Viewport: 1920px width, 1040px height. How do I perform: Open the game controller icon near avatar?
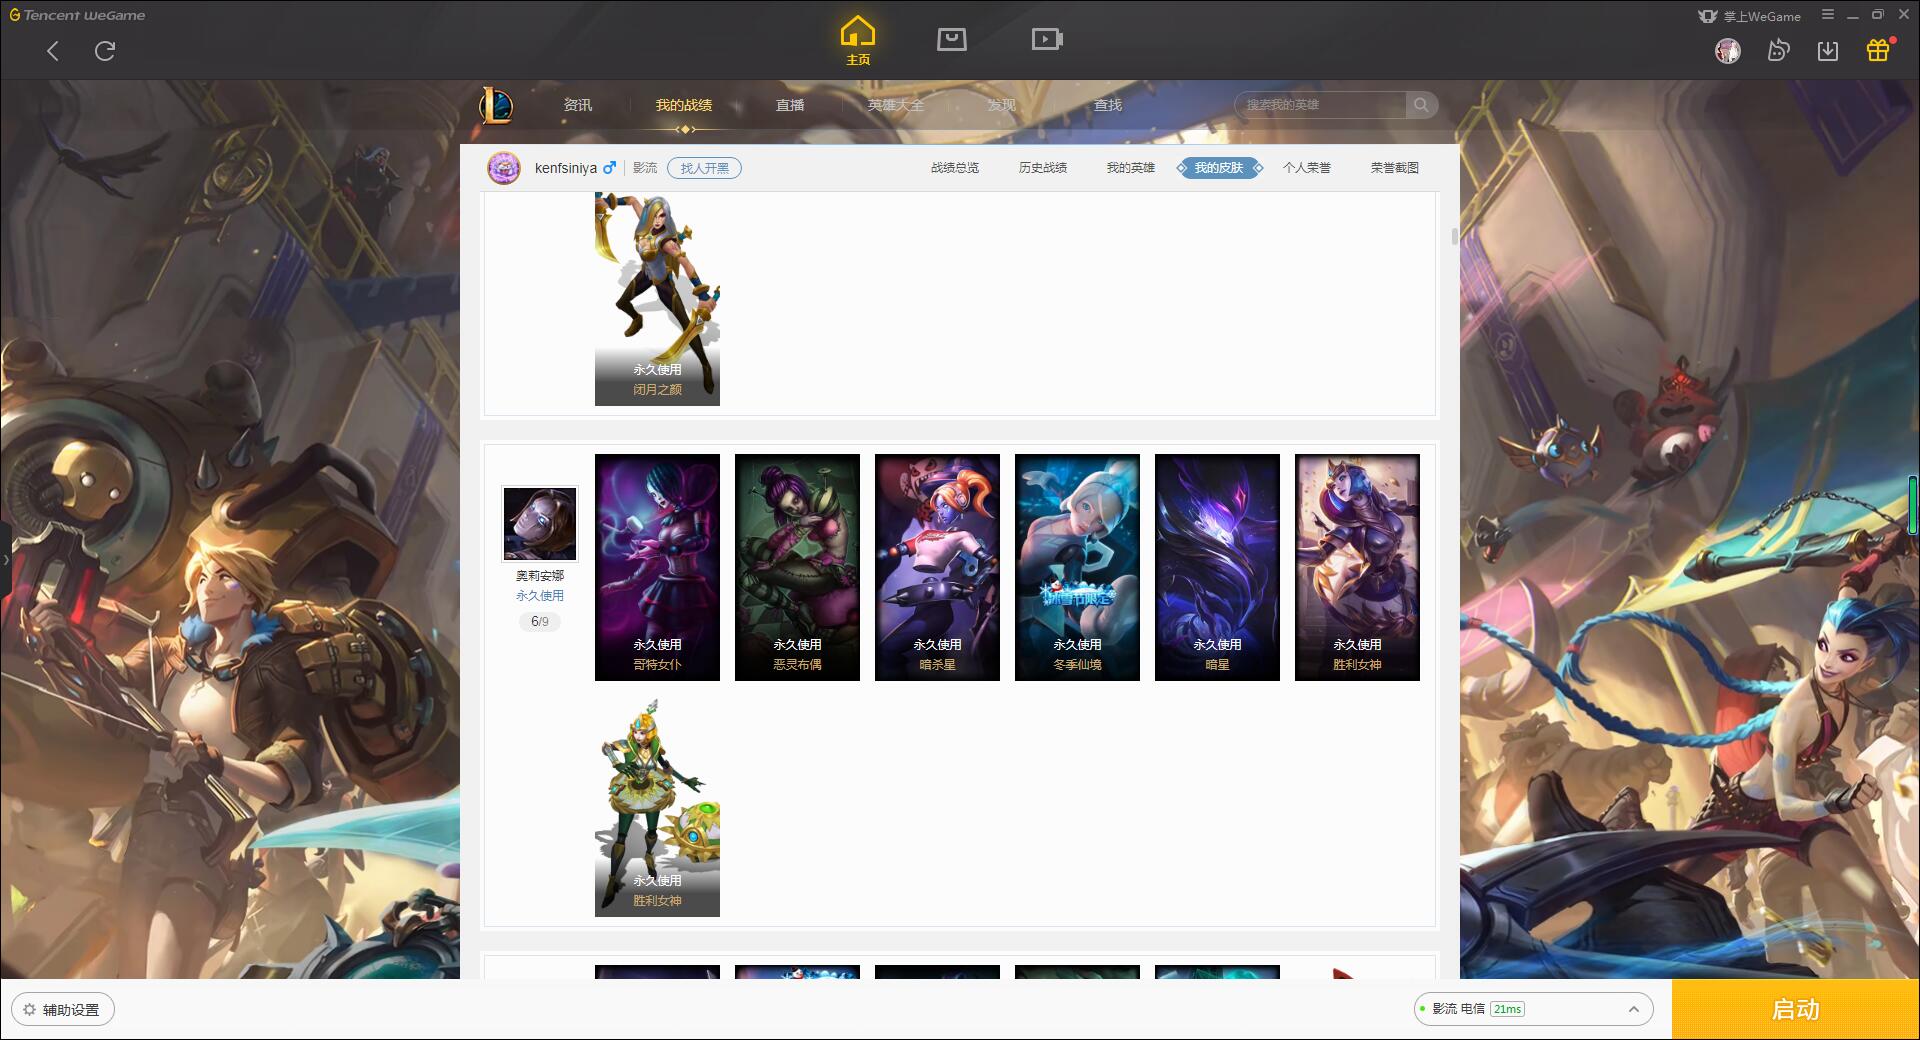(1778, 50)
